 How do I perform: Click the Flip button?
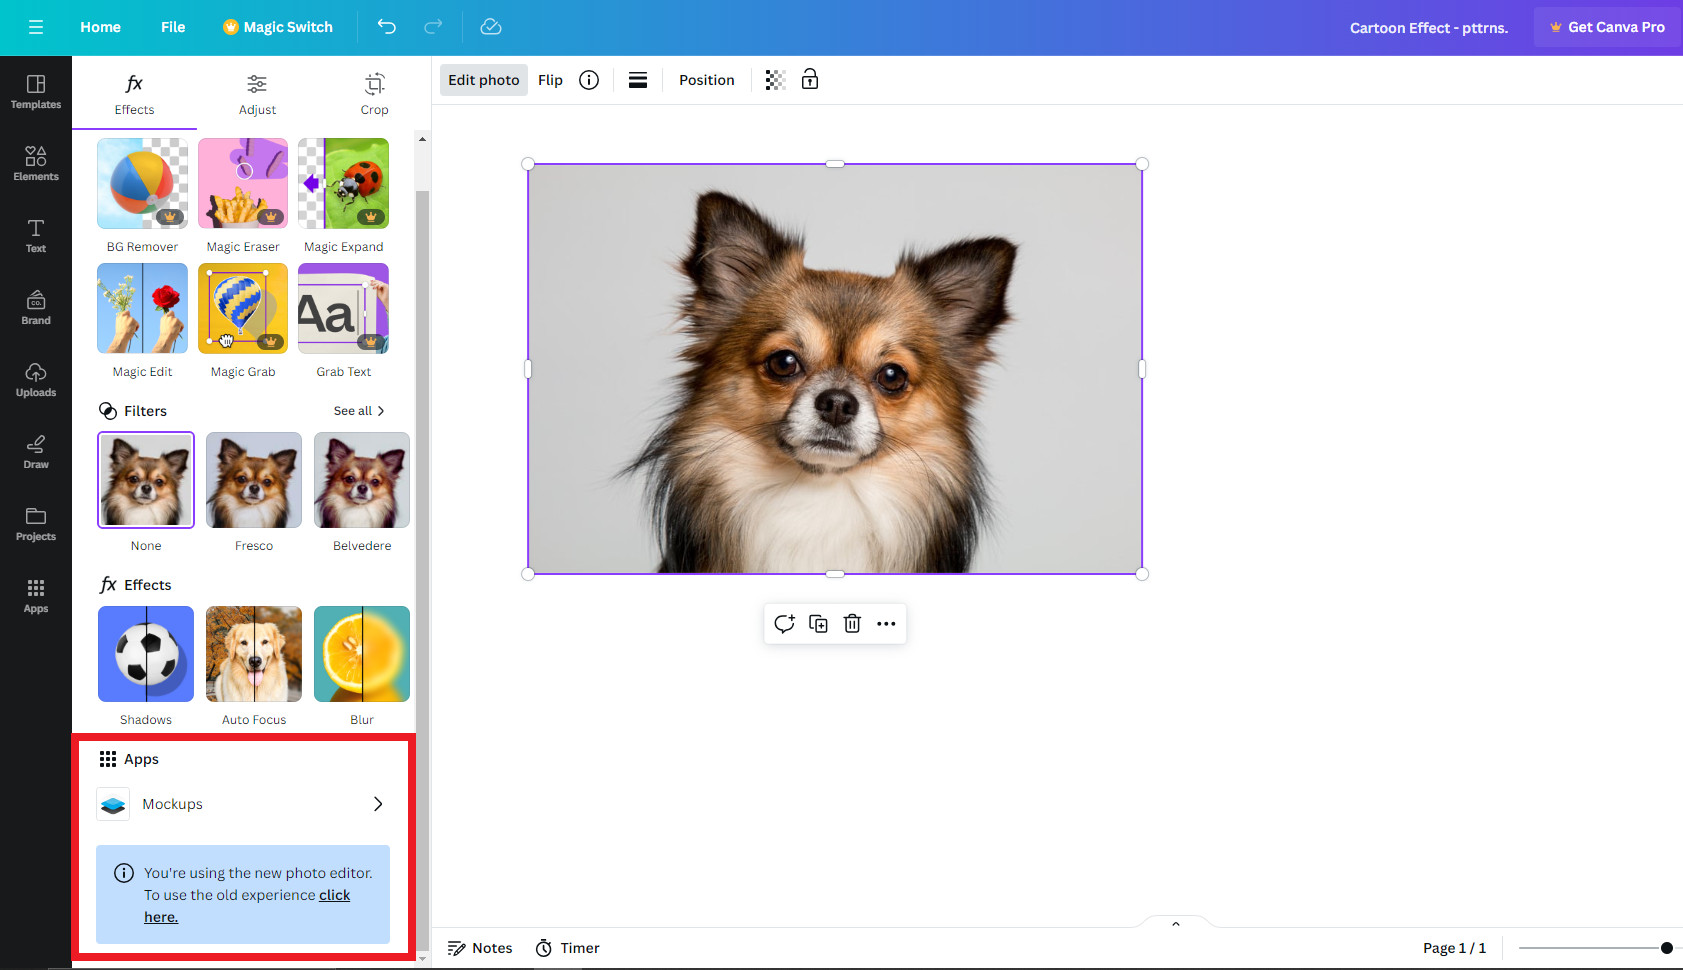click(x=550, y=80)
